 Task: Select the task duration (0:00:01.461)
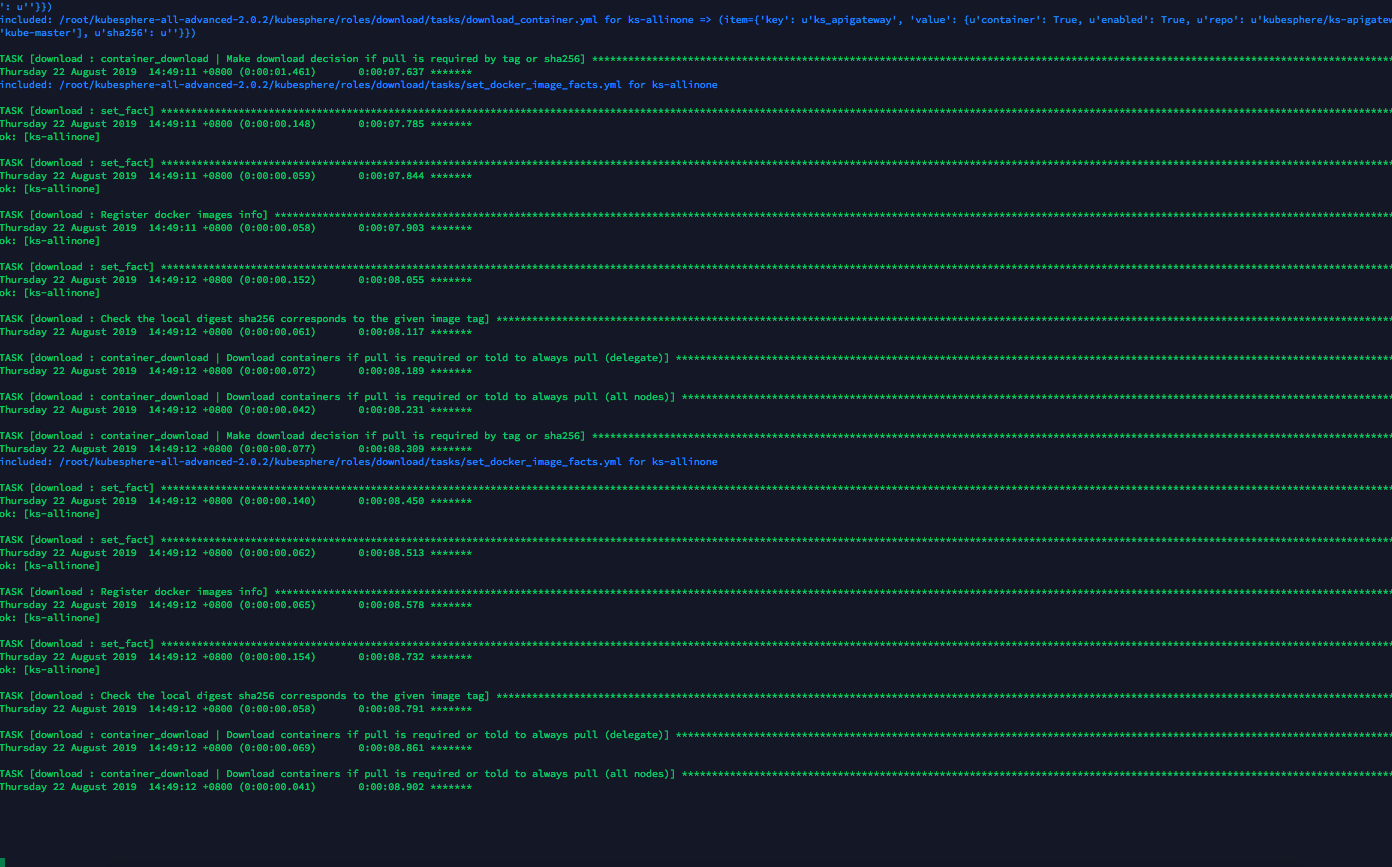click(x=277, y=72)
